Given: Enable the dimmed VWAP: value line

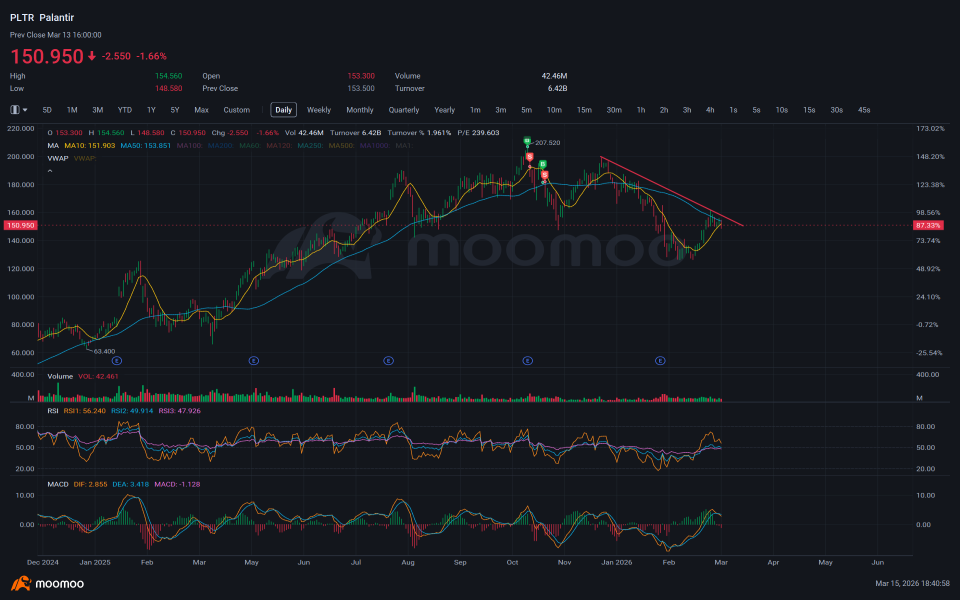Looking at the screenshot, I should tap(85, 158).
